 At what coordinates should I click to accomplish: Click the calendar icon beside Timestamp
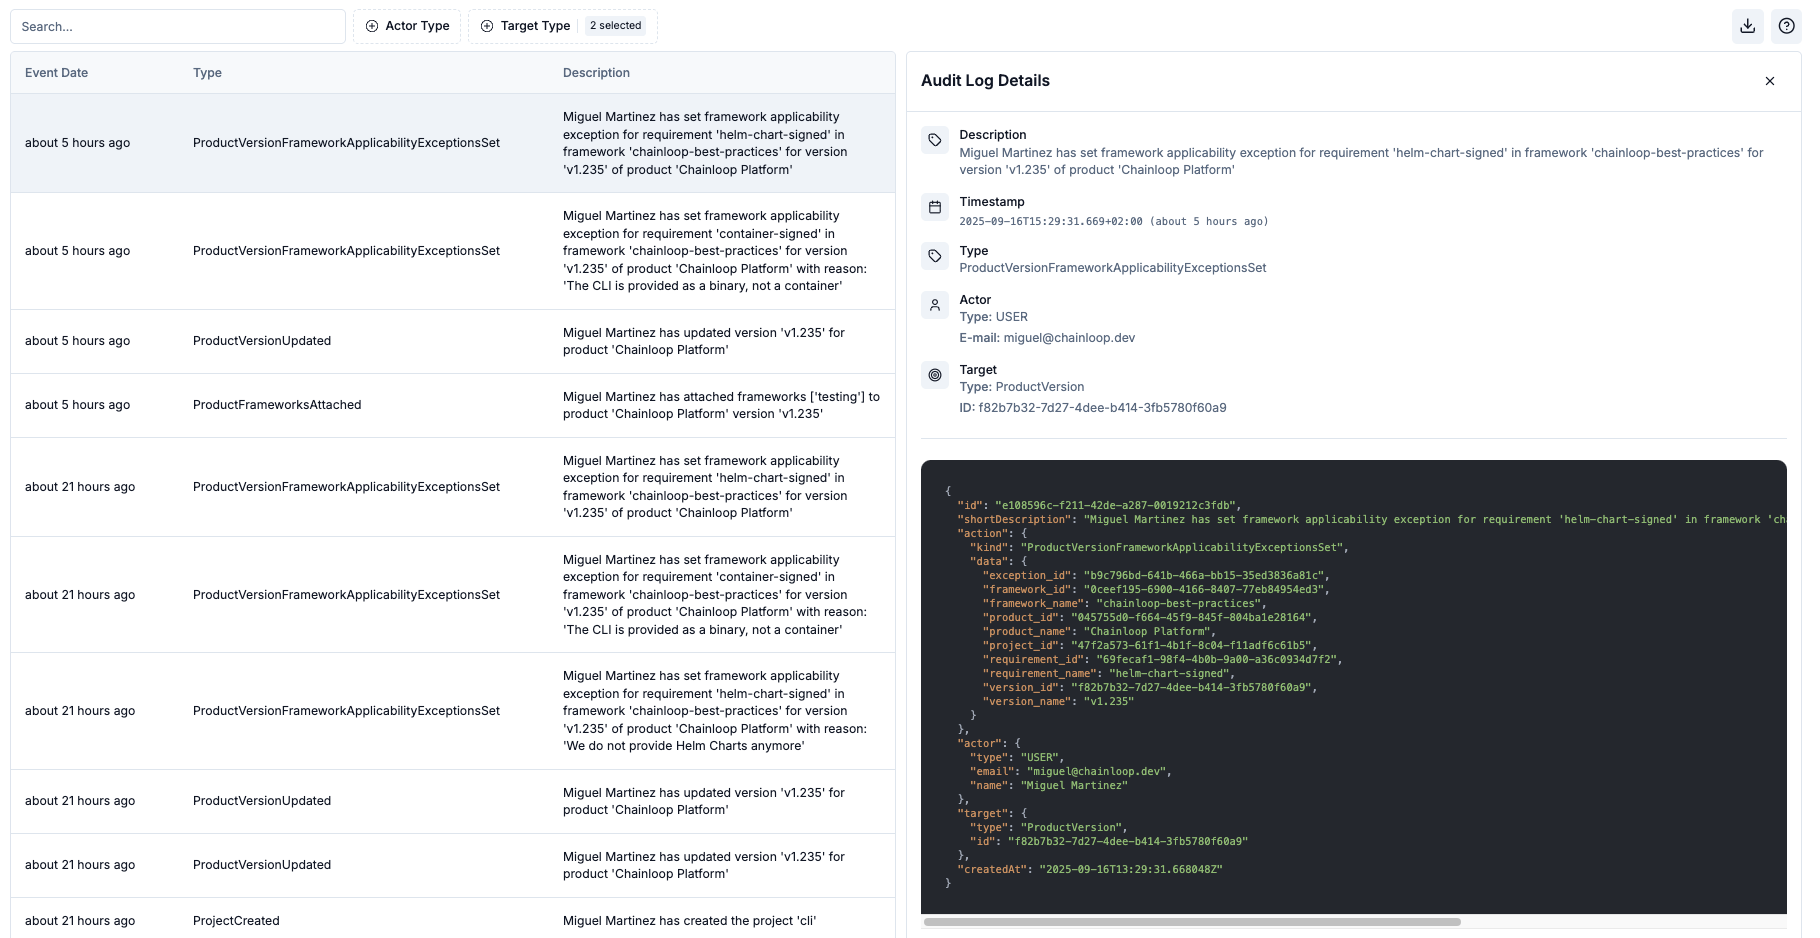click(x=934, y=207)
